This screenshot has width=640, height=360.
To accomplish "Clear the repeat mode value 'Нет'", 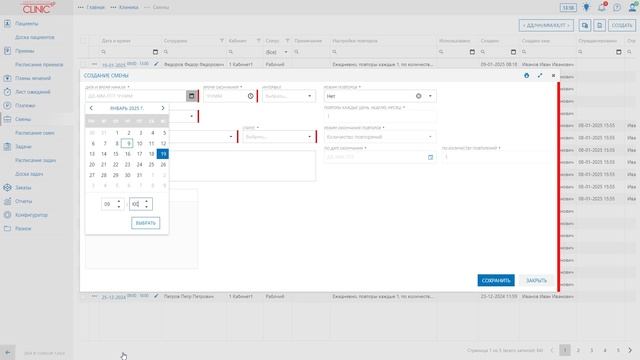I will 418,96.
